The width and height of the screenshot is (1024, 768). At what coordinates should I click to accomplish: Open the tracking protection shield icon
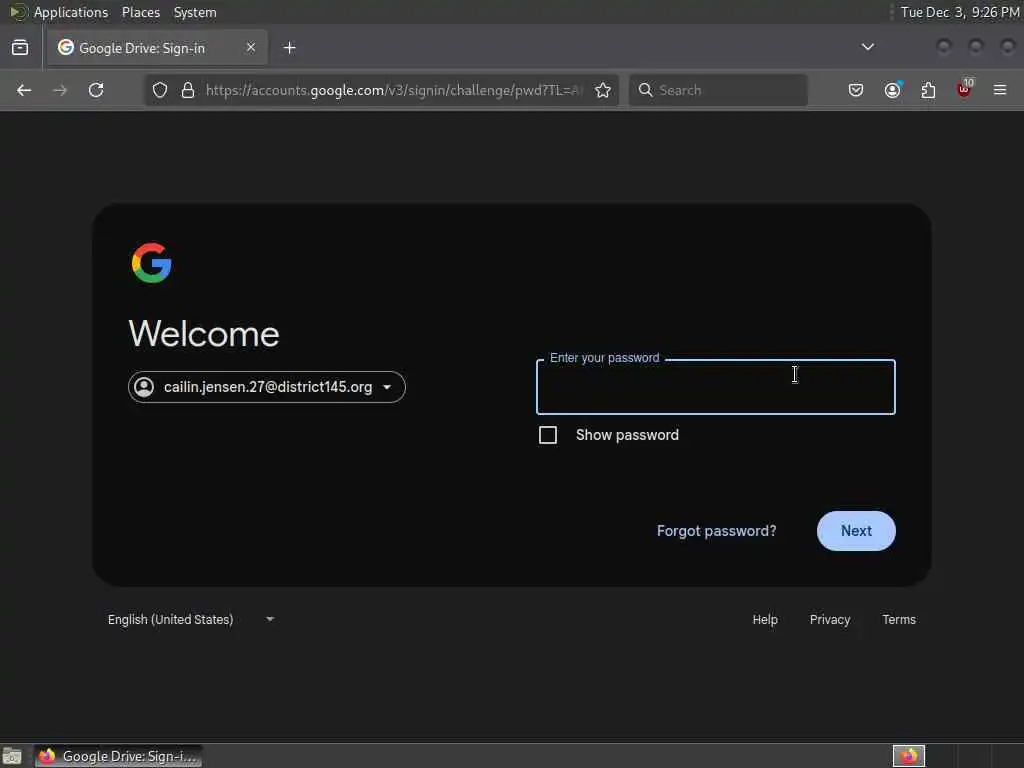pos(160,90)
